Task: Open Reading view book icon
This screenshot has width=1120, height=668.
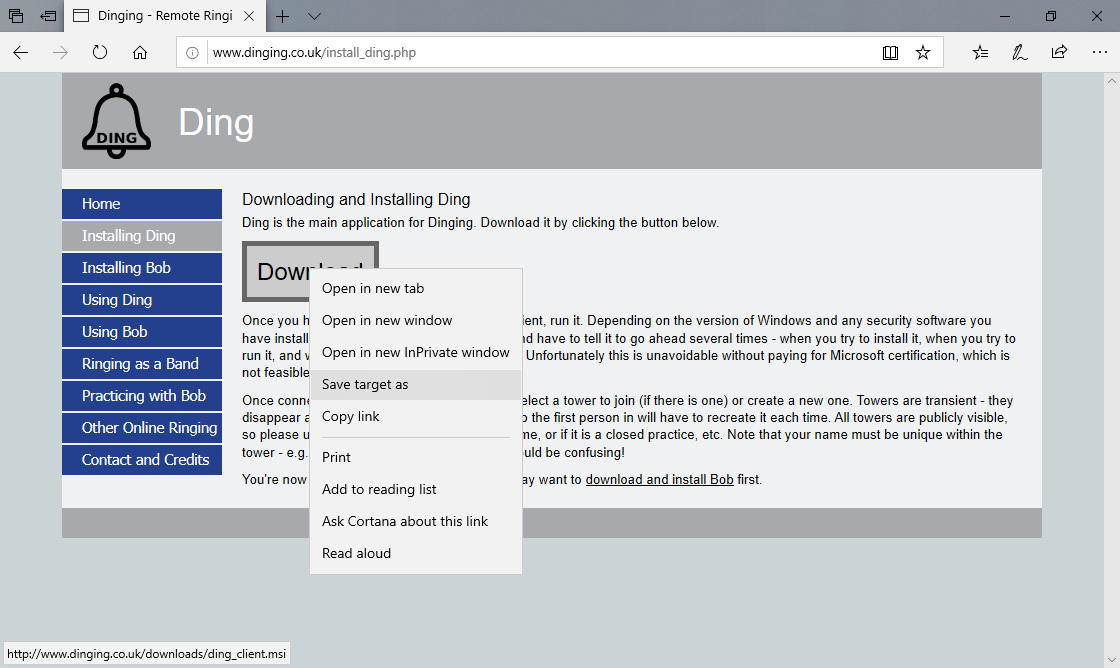Action: (x=890, y=52)
